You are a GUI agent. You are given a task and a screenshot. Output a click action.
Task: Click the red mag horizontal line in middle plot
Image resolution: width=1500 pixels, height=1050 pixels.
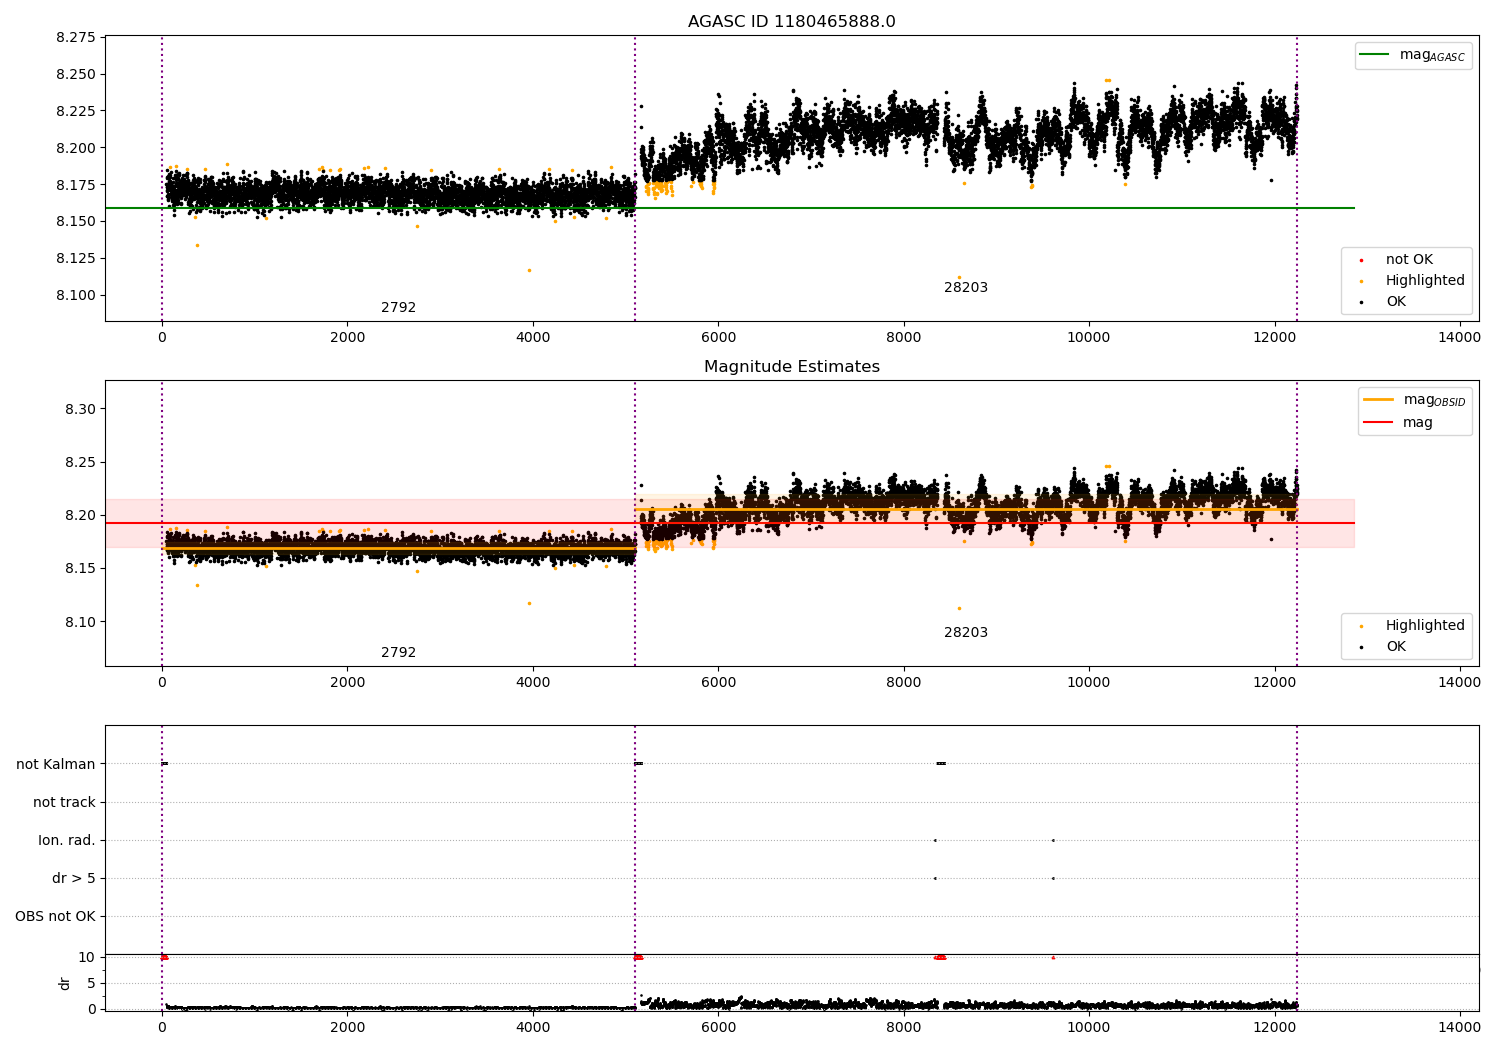coord(730,523)
